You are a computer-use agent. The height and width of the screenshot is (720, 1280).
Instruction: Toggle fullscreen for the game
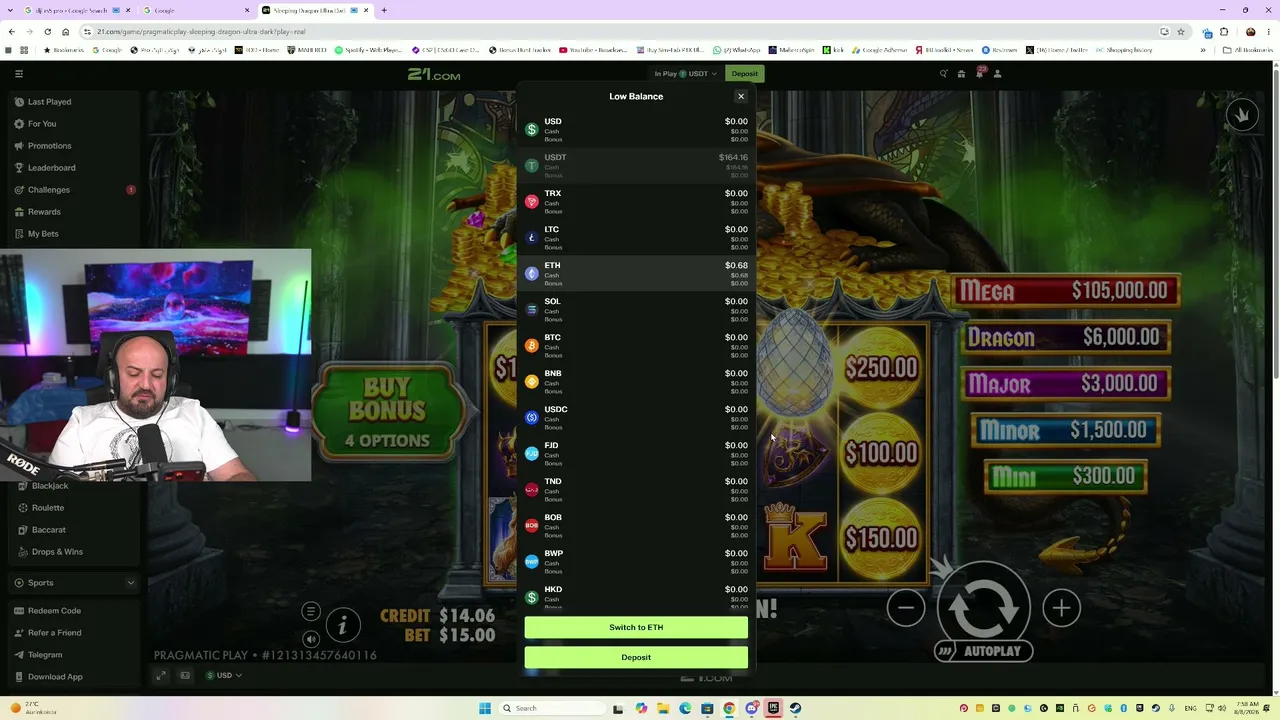pos(161,675)
